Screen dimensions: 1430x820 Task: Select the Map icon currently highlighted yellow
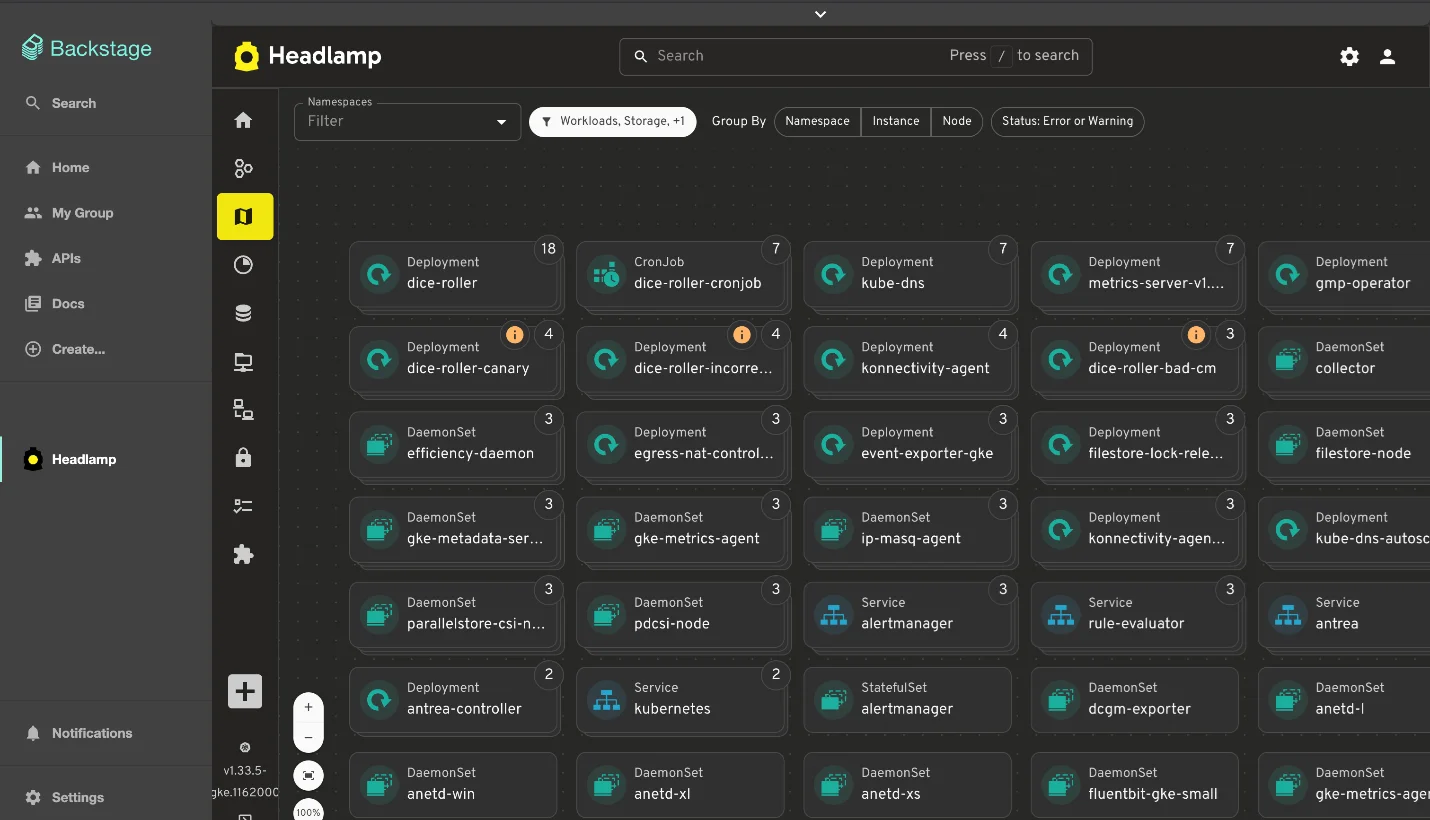(245, 216)
